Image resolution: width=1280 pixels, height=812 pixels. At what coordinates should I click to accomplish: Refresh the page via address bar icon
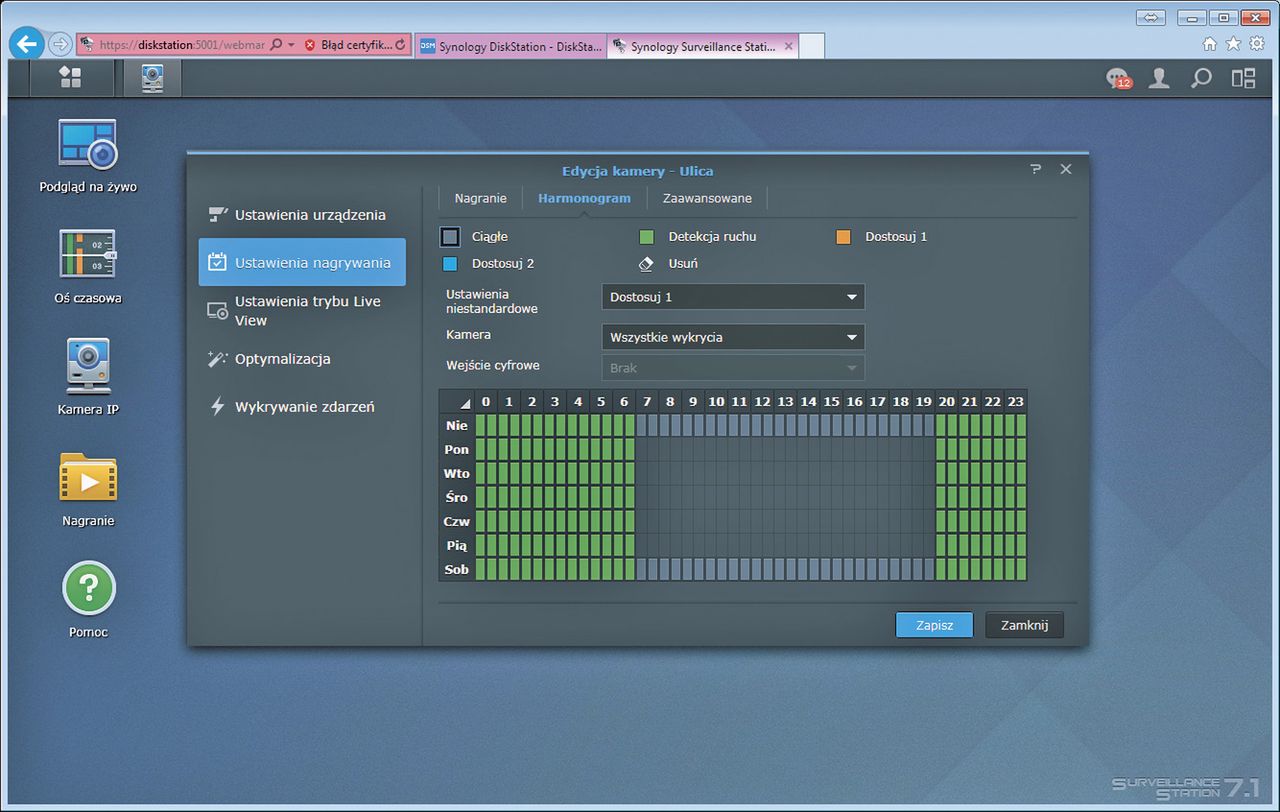tap(401, 45)
